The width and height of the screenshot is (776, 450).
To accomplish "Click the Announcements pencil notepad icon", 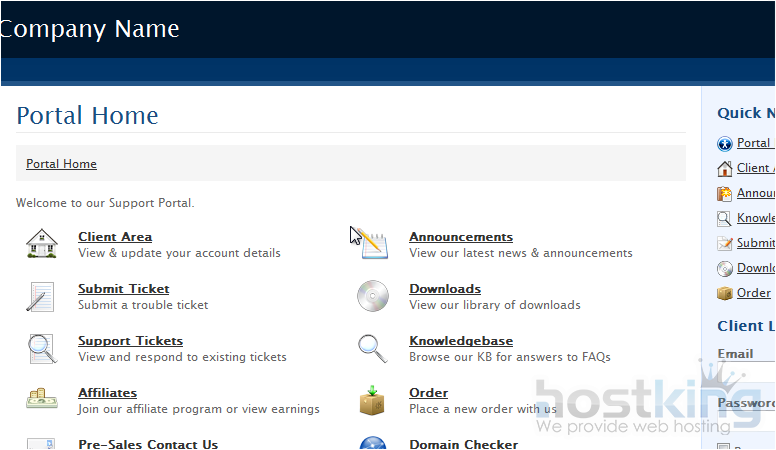I will tap(372, 244).
